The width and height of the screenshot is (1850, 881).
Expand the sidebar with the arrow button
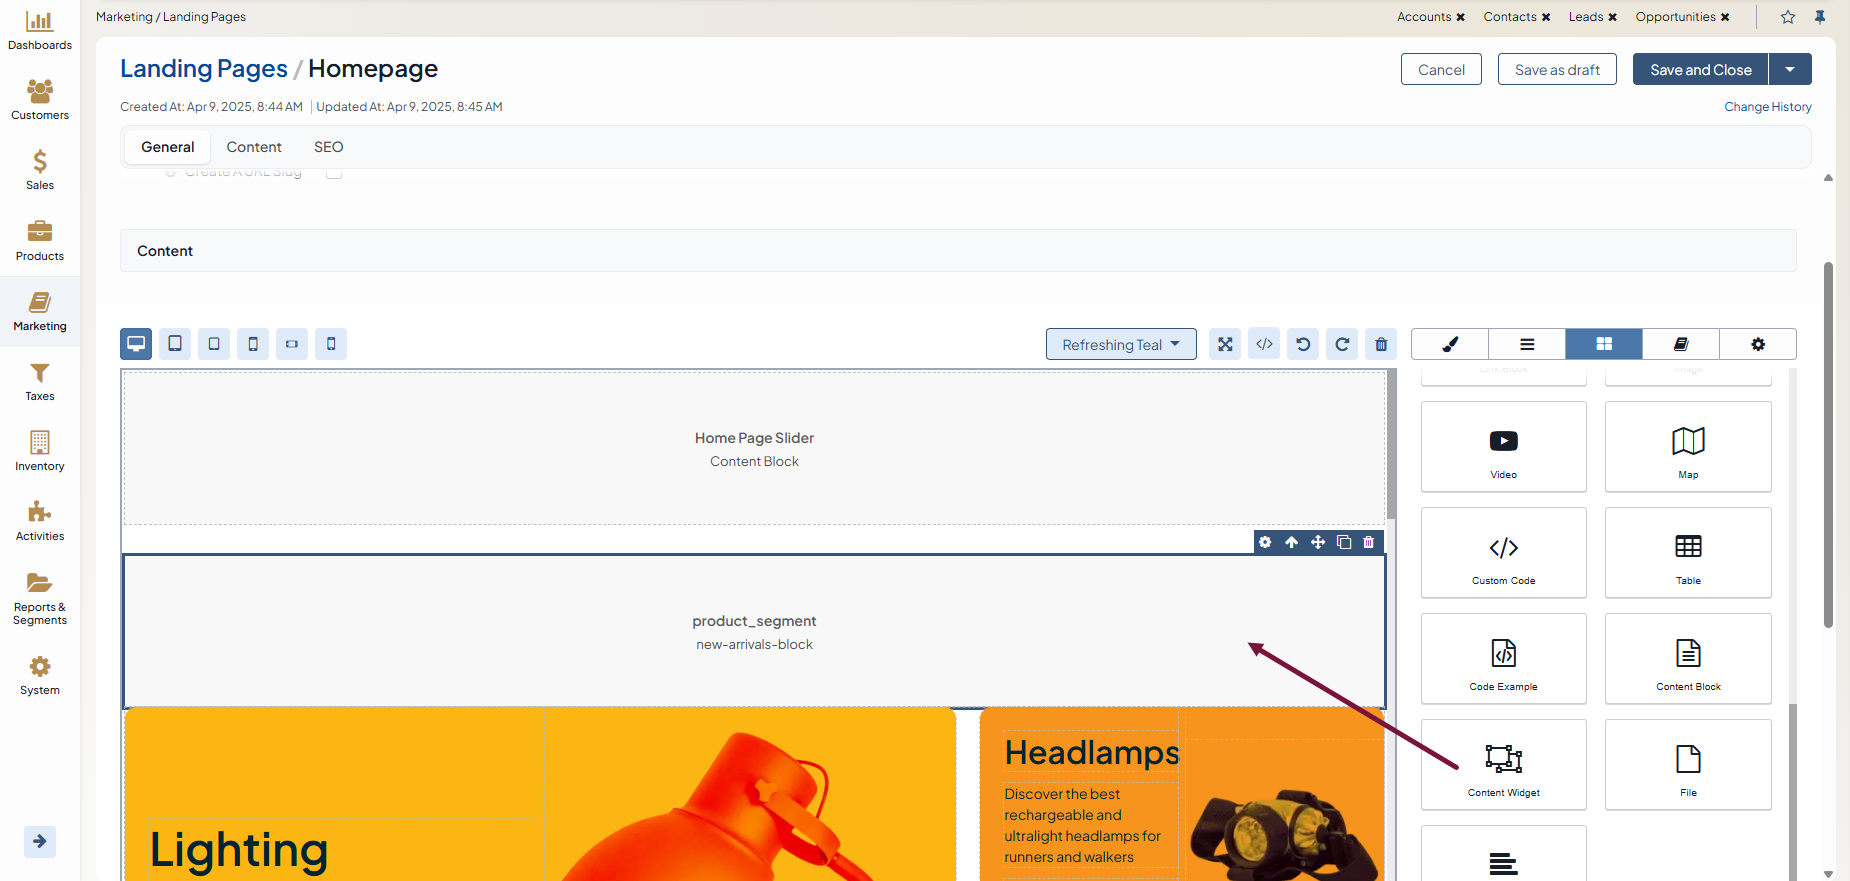(x=40, y=841)
